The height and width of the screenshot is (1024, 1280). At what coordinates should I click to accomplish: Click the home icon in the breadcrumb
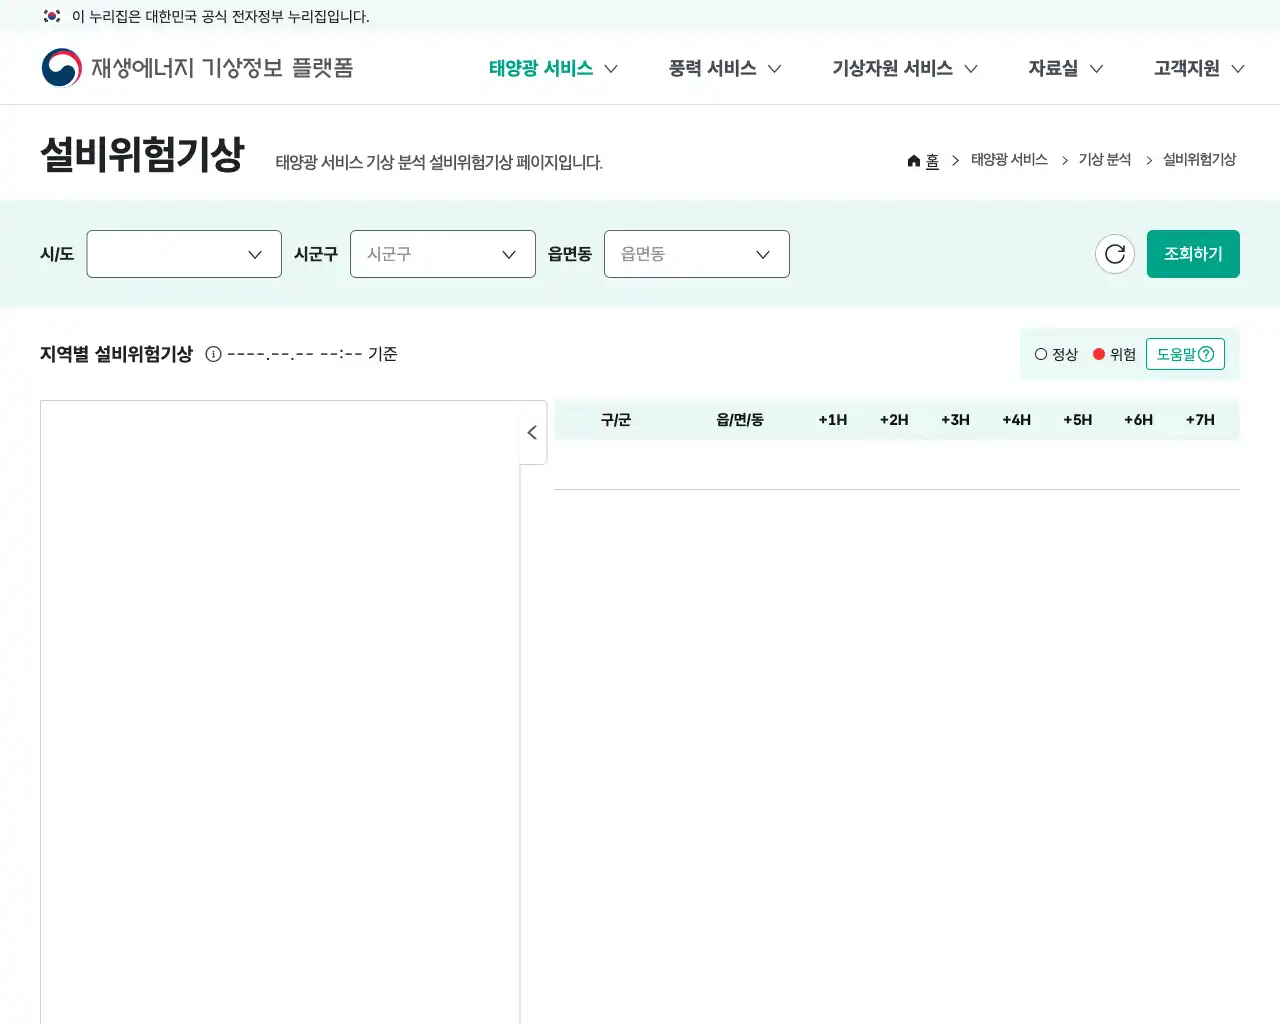click(913, 160)
